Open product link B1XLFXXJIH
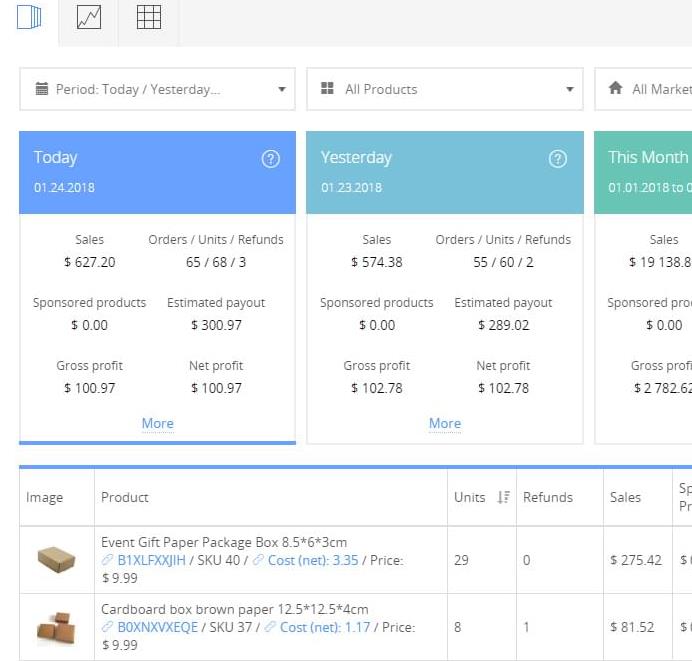Viewport: 692px width, 661px height. 151,561
